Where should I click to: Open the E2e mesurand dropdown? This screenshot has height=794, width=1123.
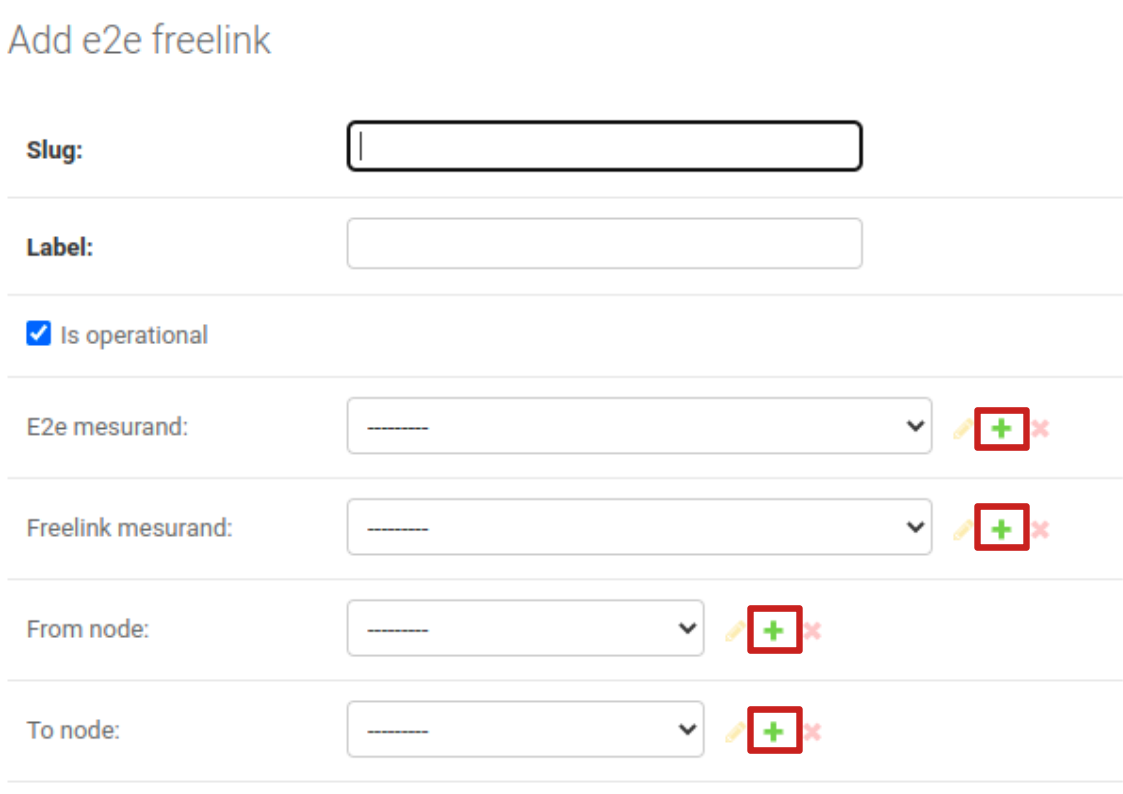[x=639, y=426]
